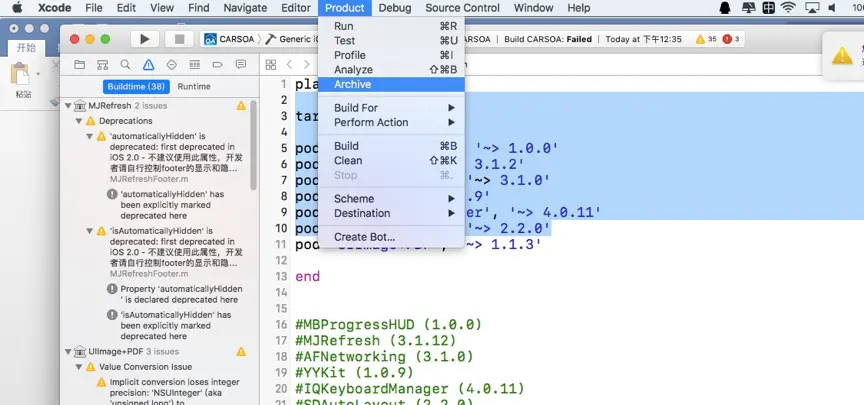Select Property 'automaticallyHidden' is declared deprecated note

(173, 294)
